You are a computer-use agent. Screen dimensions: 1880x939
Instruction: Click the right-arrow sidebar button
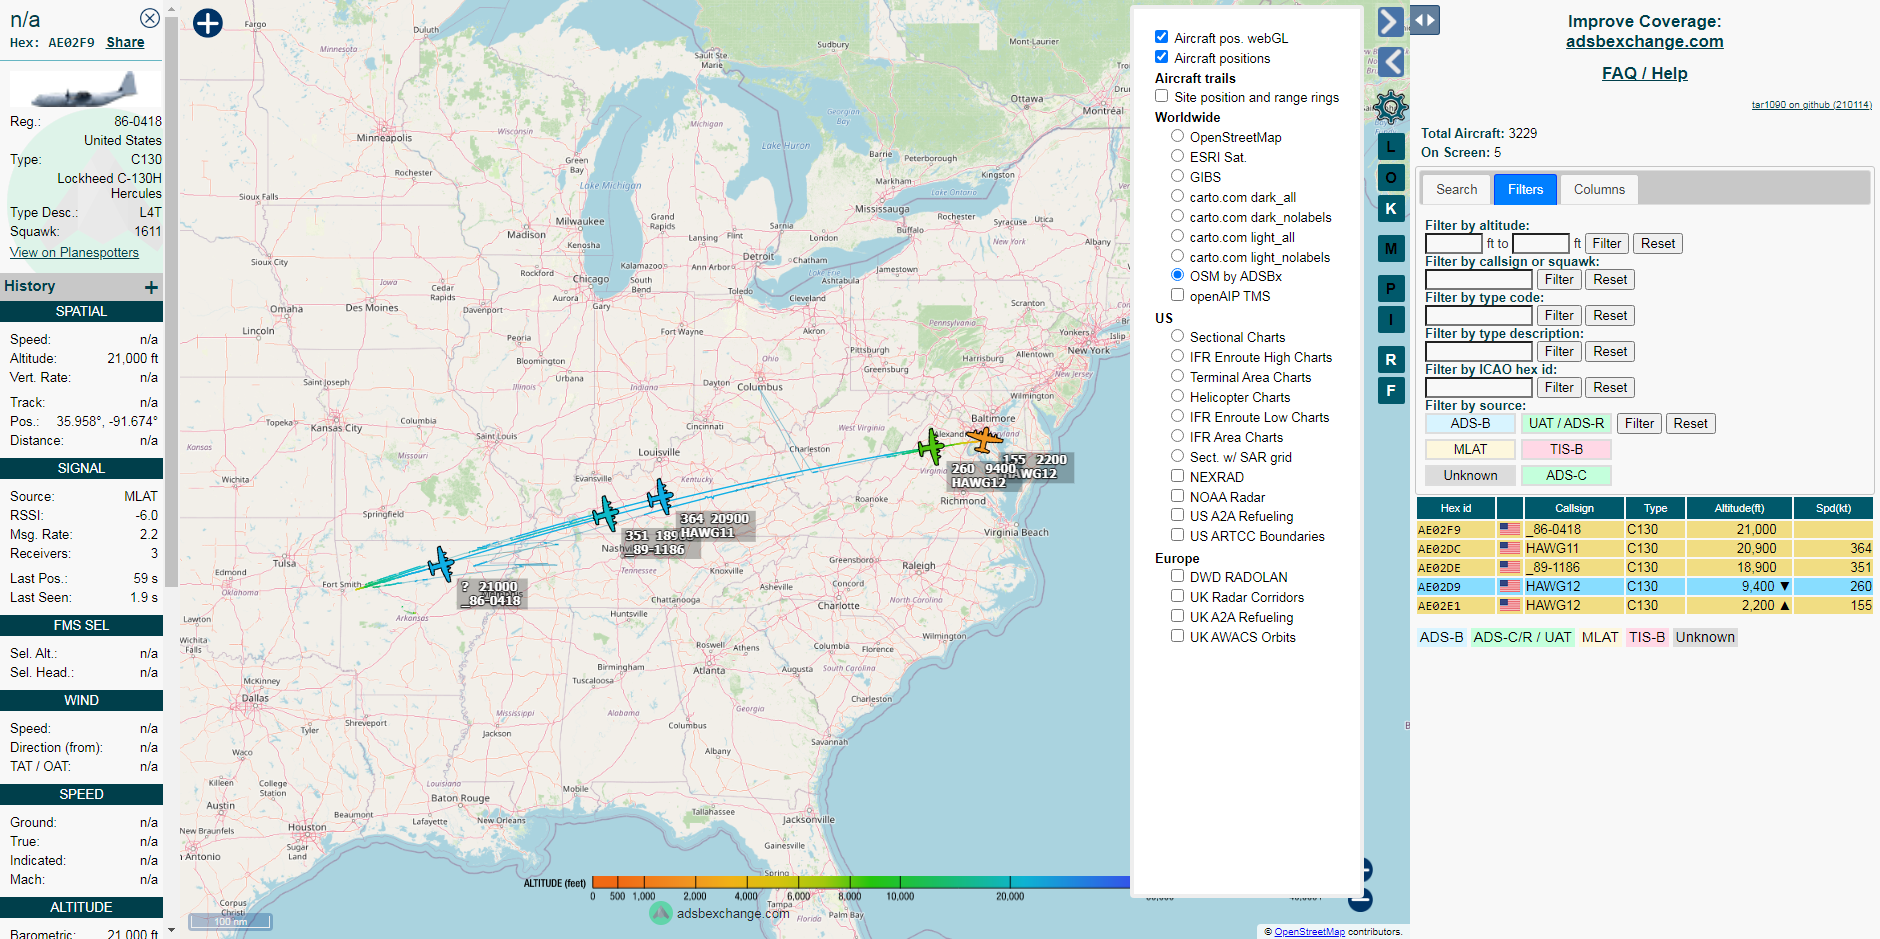(x=1391, y=22)
